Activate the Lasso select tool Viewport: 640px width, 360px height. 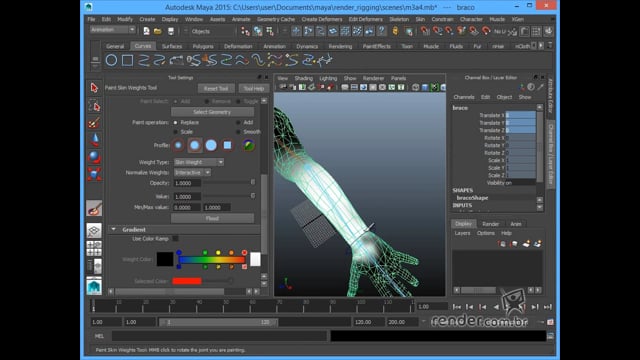(94, 106)
